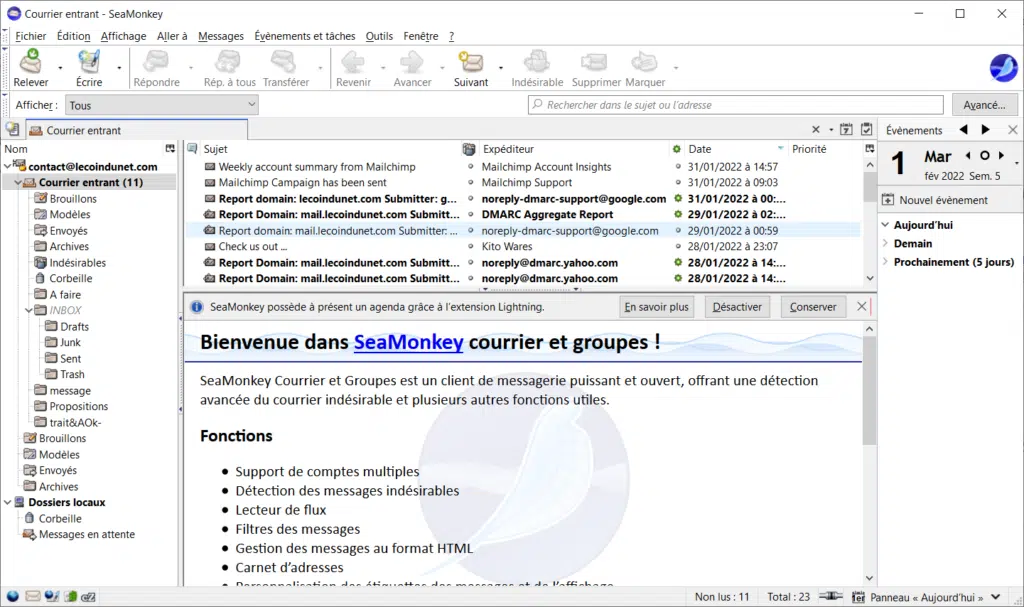Screen dimensions: 1024x607
Task: Click the Nouvel évènement plus icon
Action: click(888, 200)
